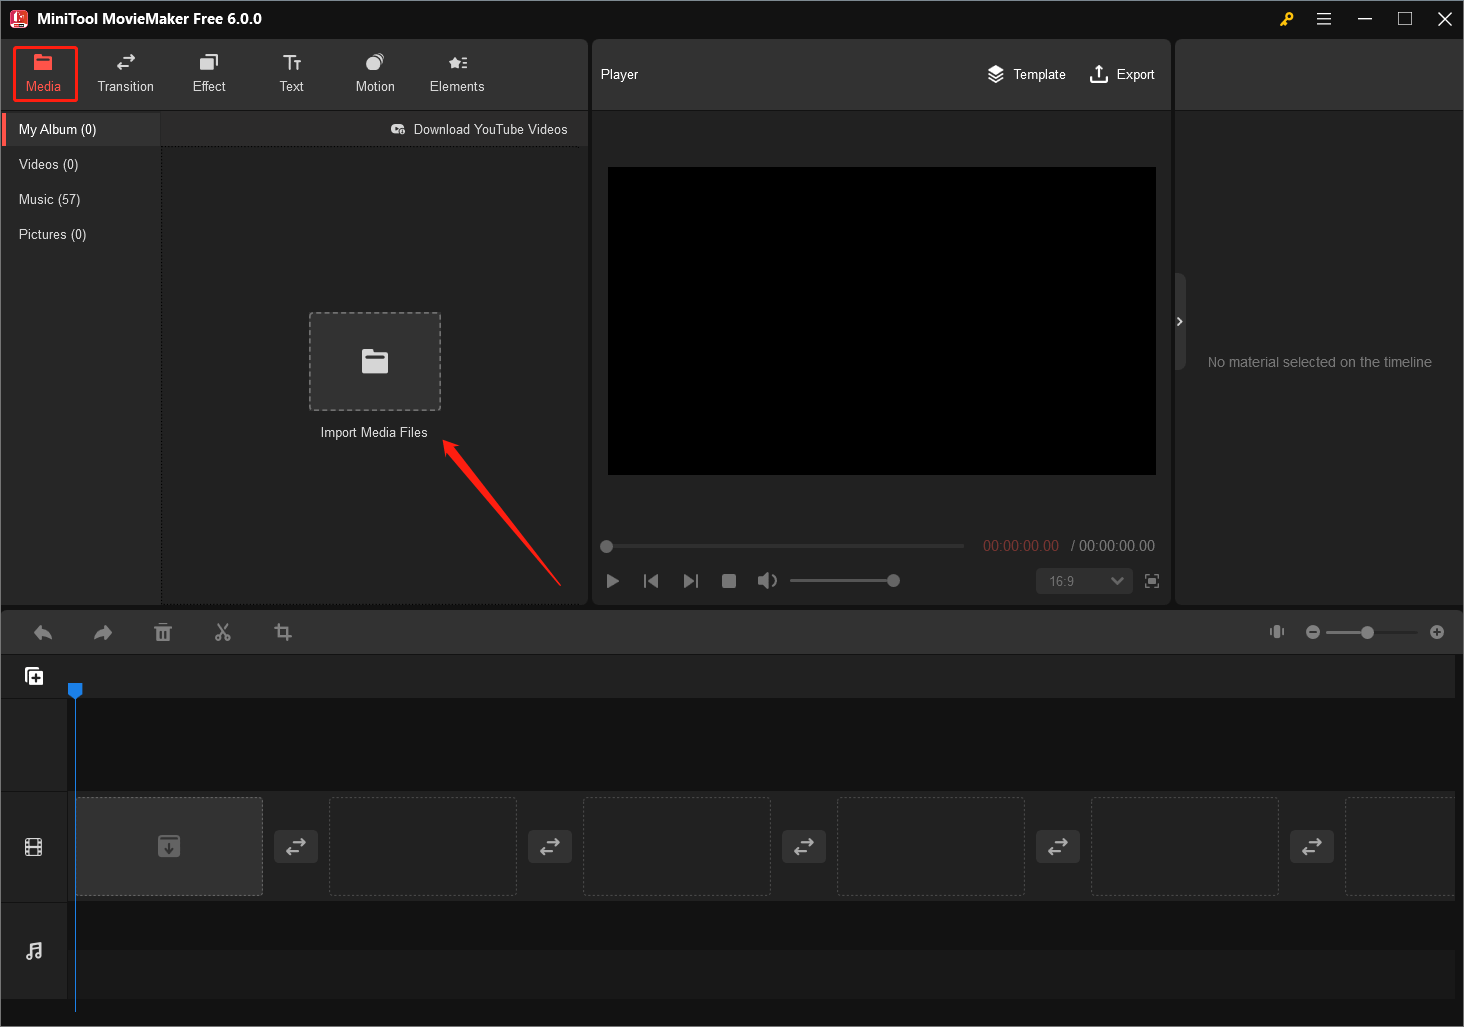Click the fourth transition slot on the timeline
The height and width of the screenshot is (1027, 1464).
[1058, 847]
